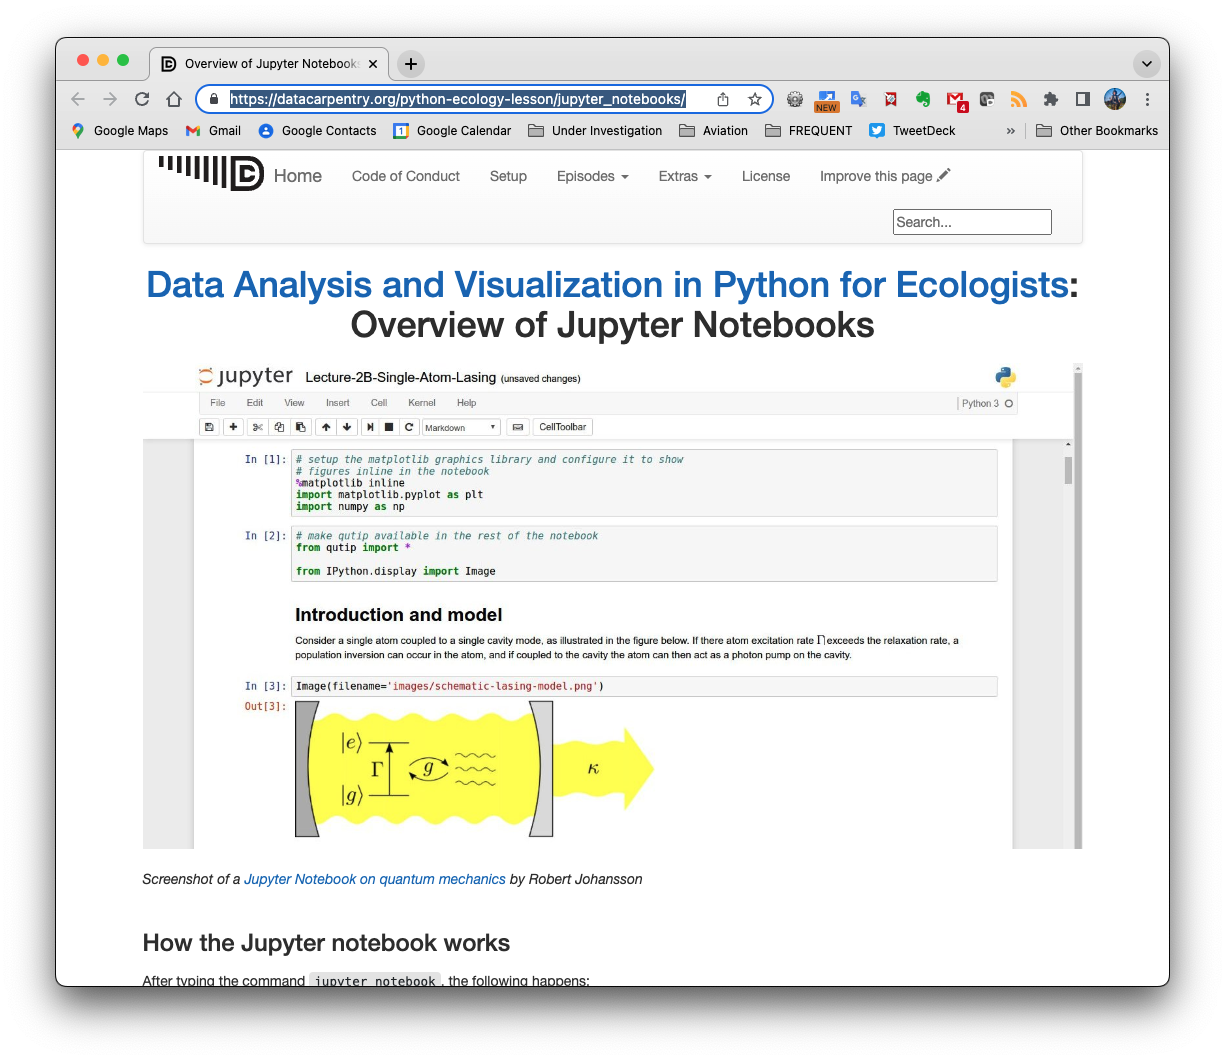
Task: Toggle the Chrome side panel
Action: (1082, 99)
